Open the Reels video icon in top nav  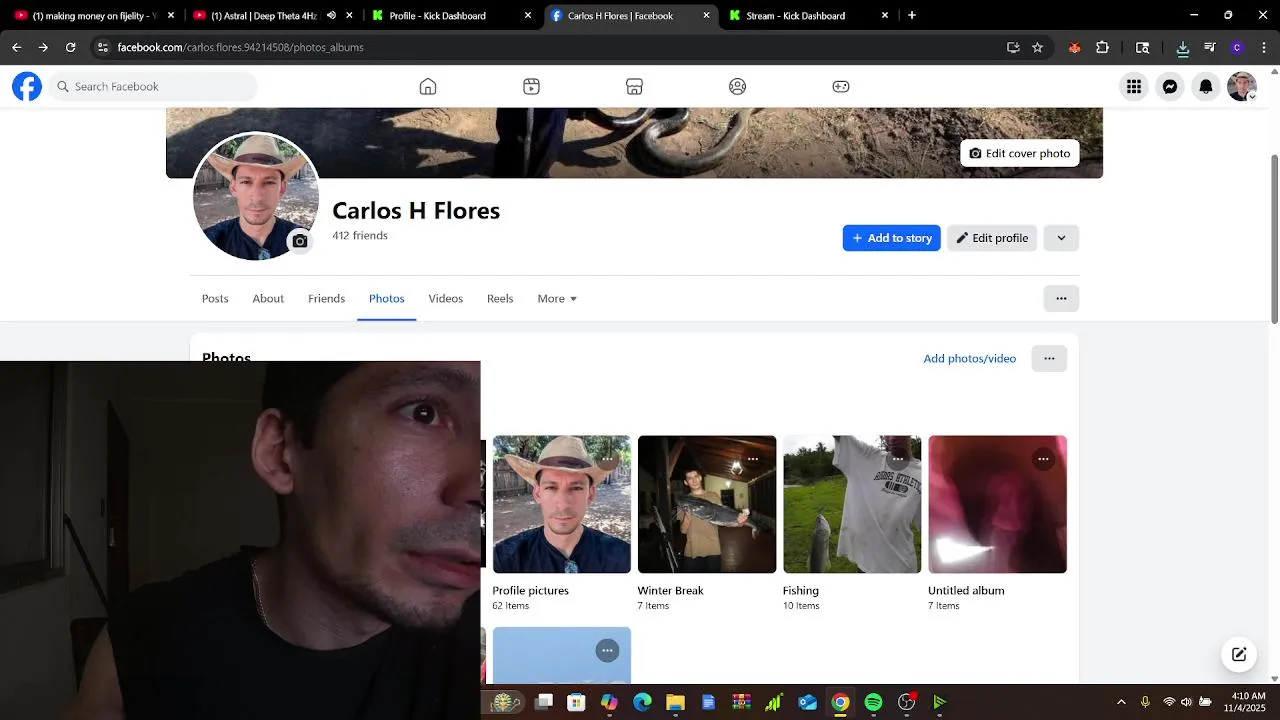(x=531, y=86)
